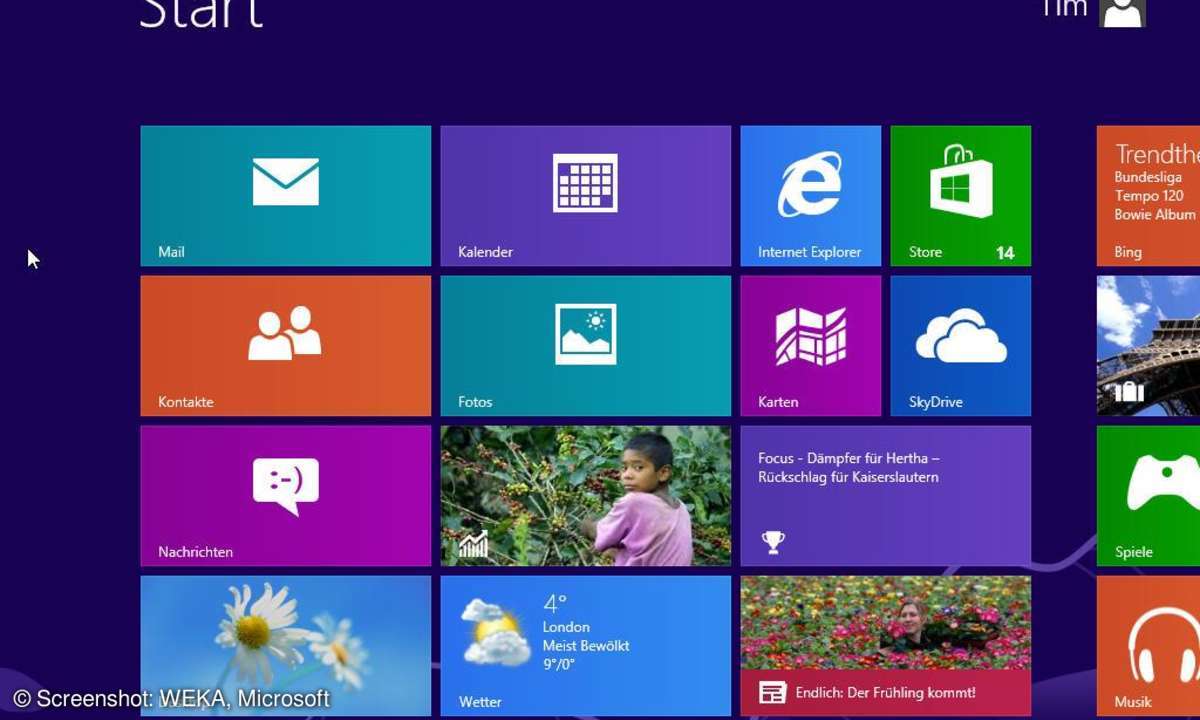This screenshot has height=720, width=1200.
Task: Open the Mail envelope icon
Action: tap(286, 183)
